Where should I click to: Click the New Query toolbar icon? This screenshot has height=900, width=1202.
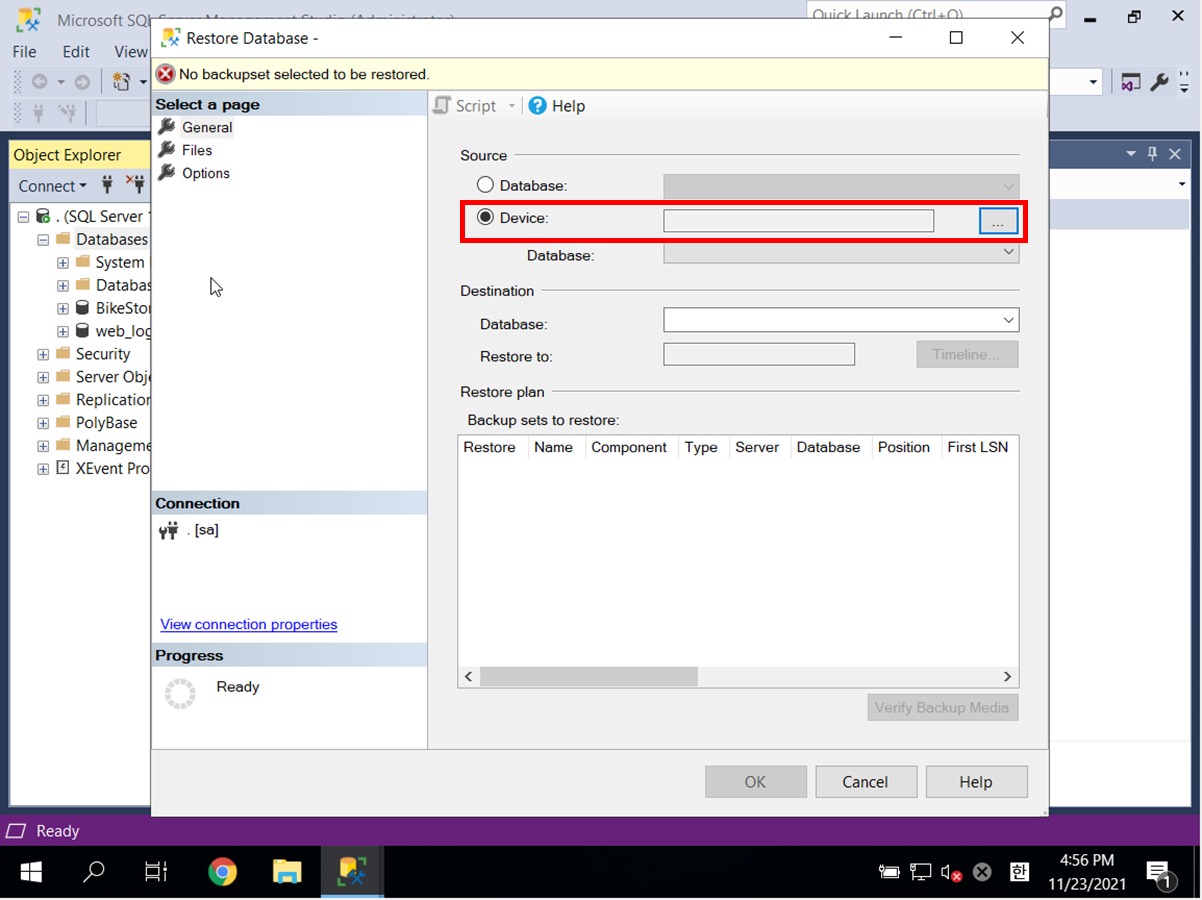pyautogui.click(x=122, y=82)
